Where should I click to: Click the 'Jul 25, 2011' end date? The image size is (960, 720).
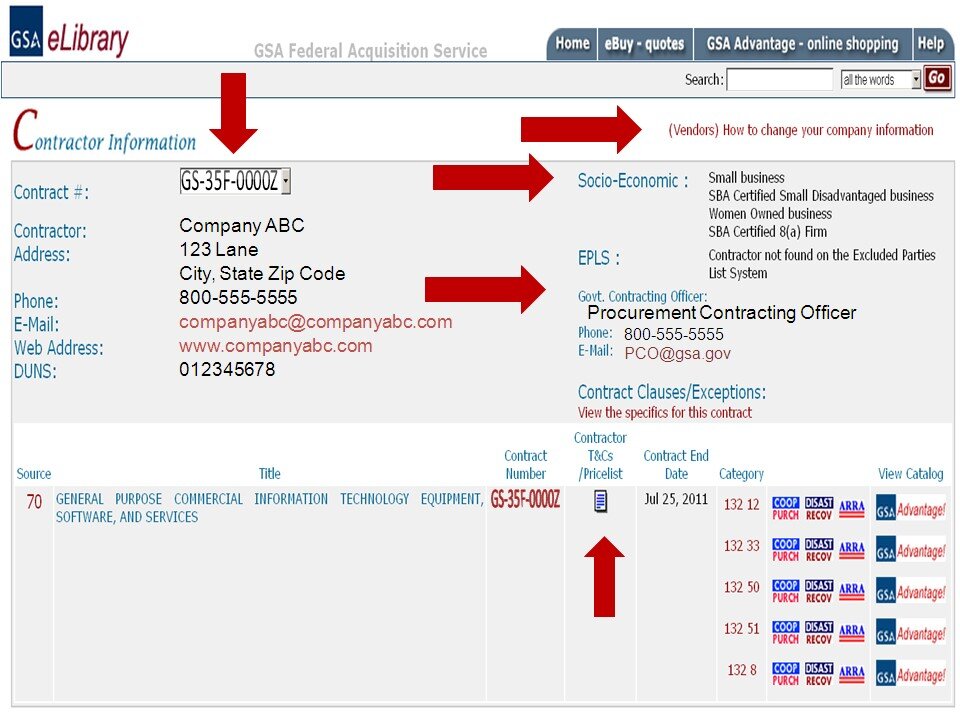coord(676,500)
